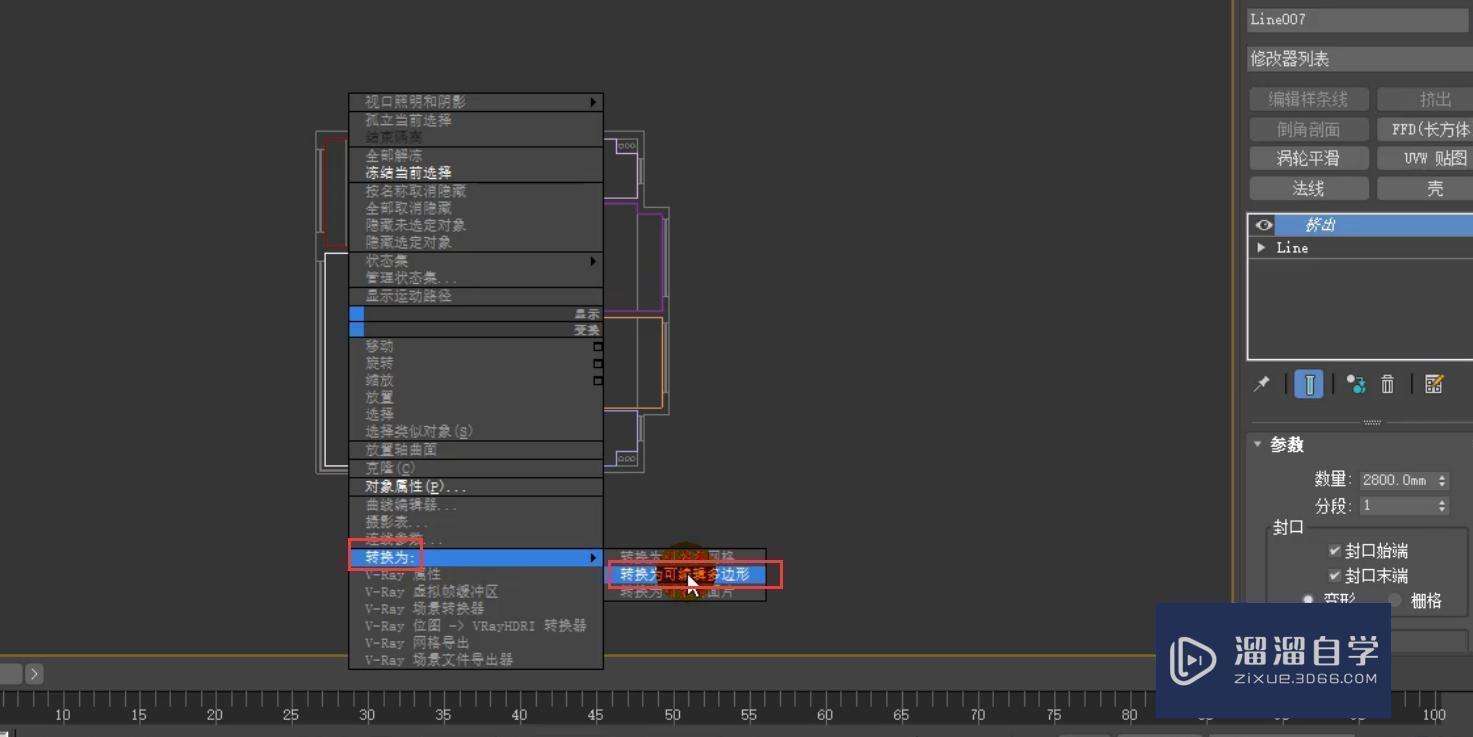Open settings box beside 缩放 menu entry
The image size is (1473, 737).
(x=598, y=381)
